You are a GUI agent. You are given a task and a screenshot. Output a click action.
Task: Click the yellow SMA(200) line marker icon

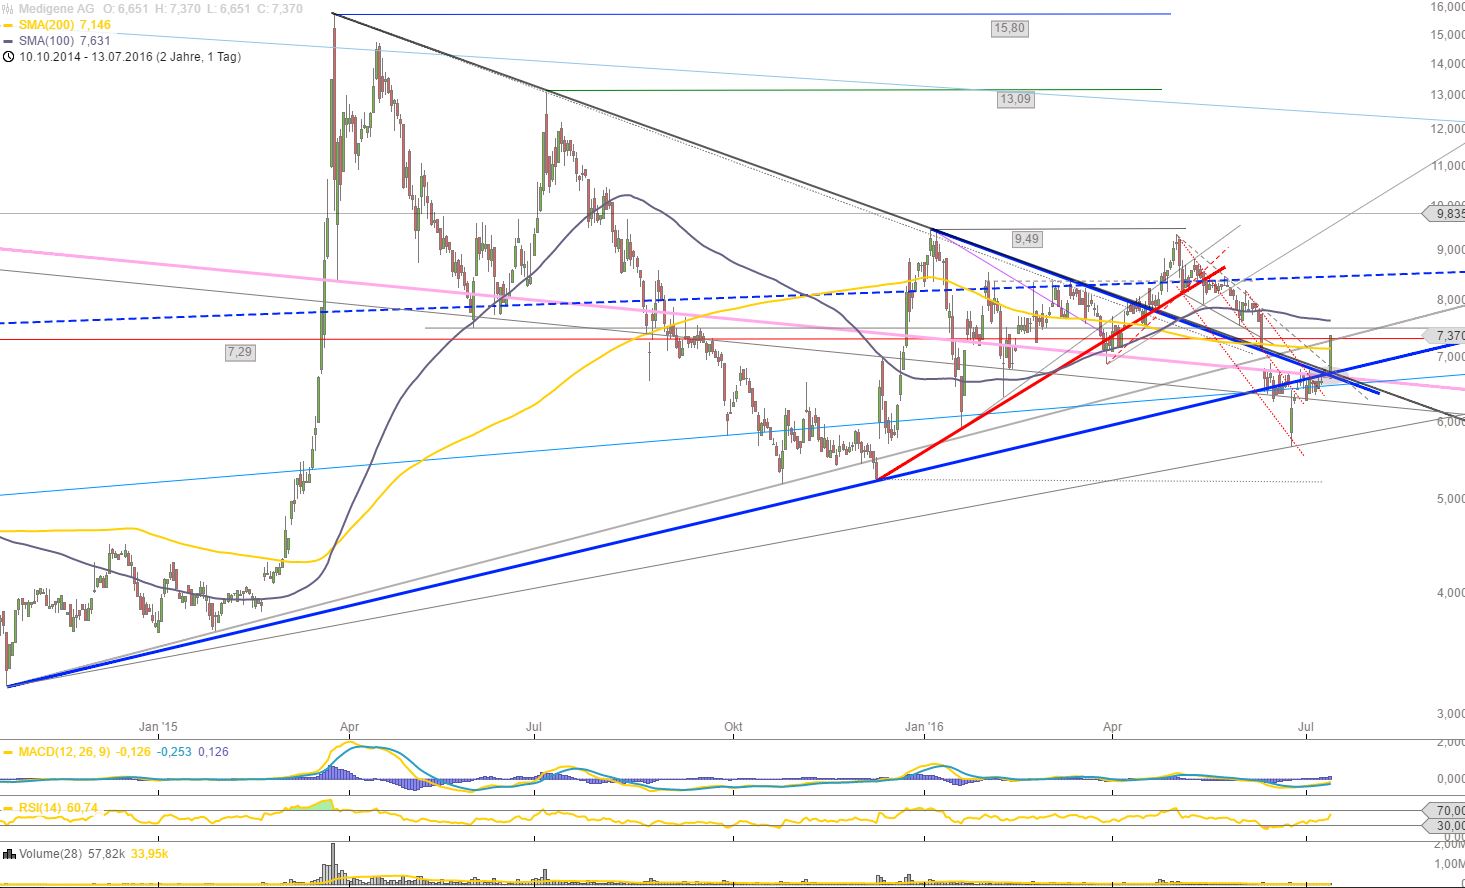[x=8, y=23]
